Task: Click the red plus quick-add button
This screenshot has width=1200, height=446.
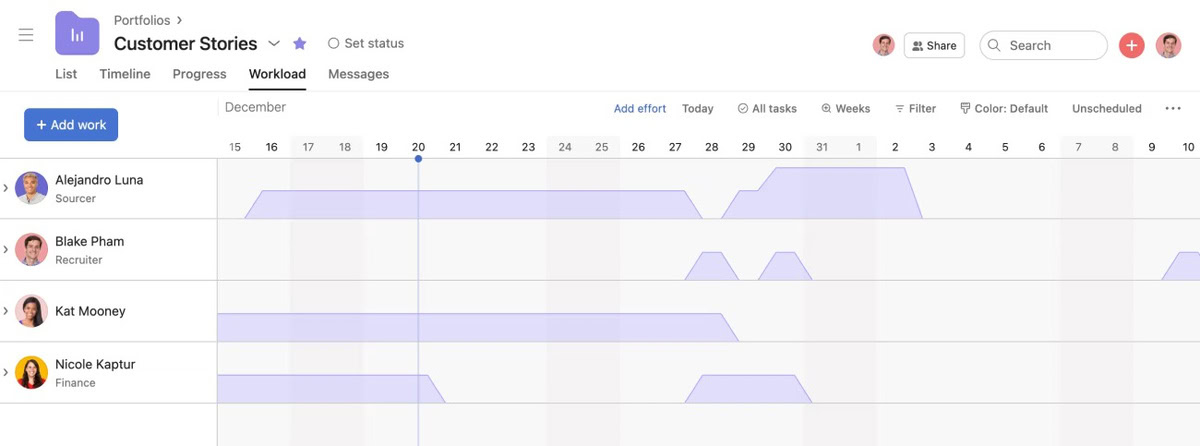Action: click(1131, 45)
